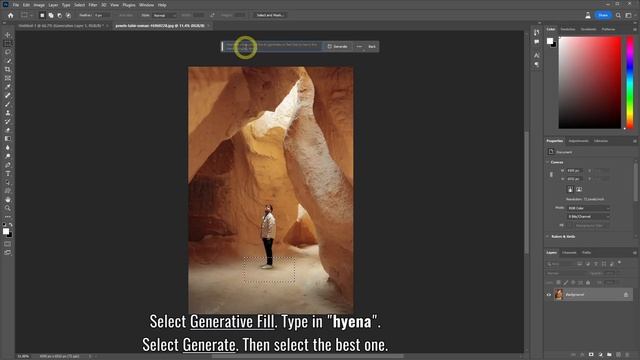Select the Eraser tool
This screenshot has height=360, width=640.
tap(8, 130)
